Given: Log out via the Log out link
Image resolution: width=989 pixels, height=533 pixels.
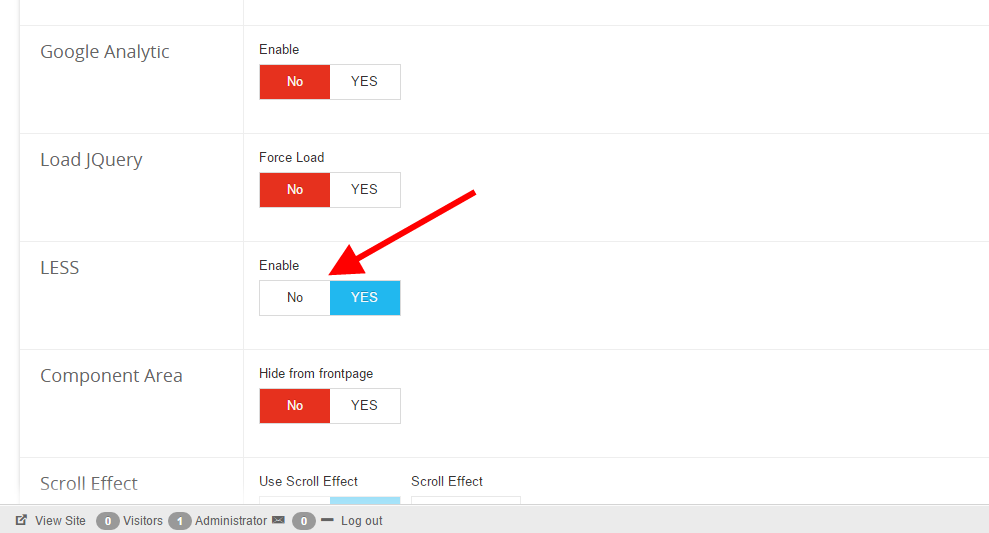Looking at the screenshot, I should pos(361,521).
